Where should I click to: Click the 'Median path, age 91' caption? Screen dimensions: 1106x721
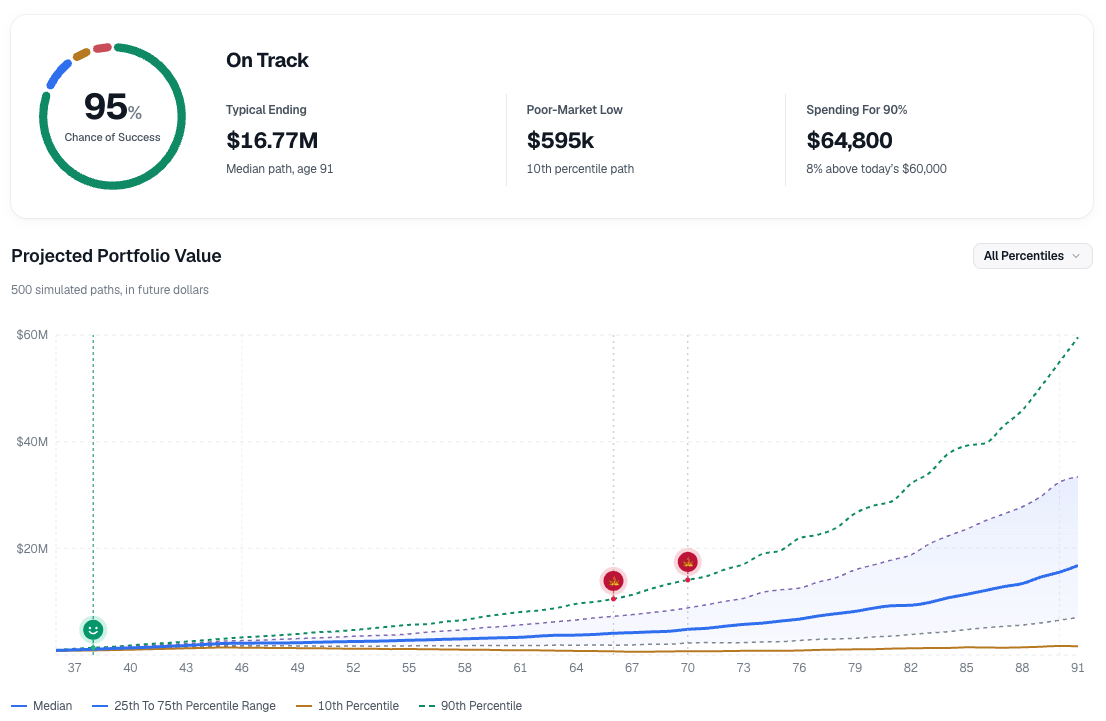point(279,169)
